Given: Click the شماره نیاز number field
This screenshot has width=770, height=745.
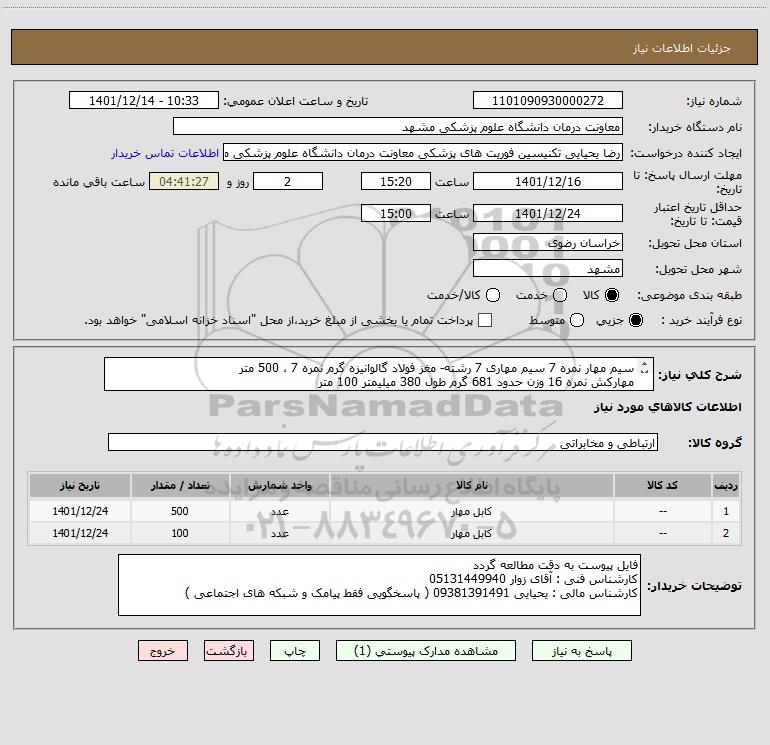Looking at the screenshot, I should 548,100.
